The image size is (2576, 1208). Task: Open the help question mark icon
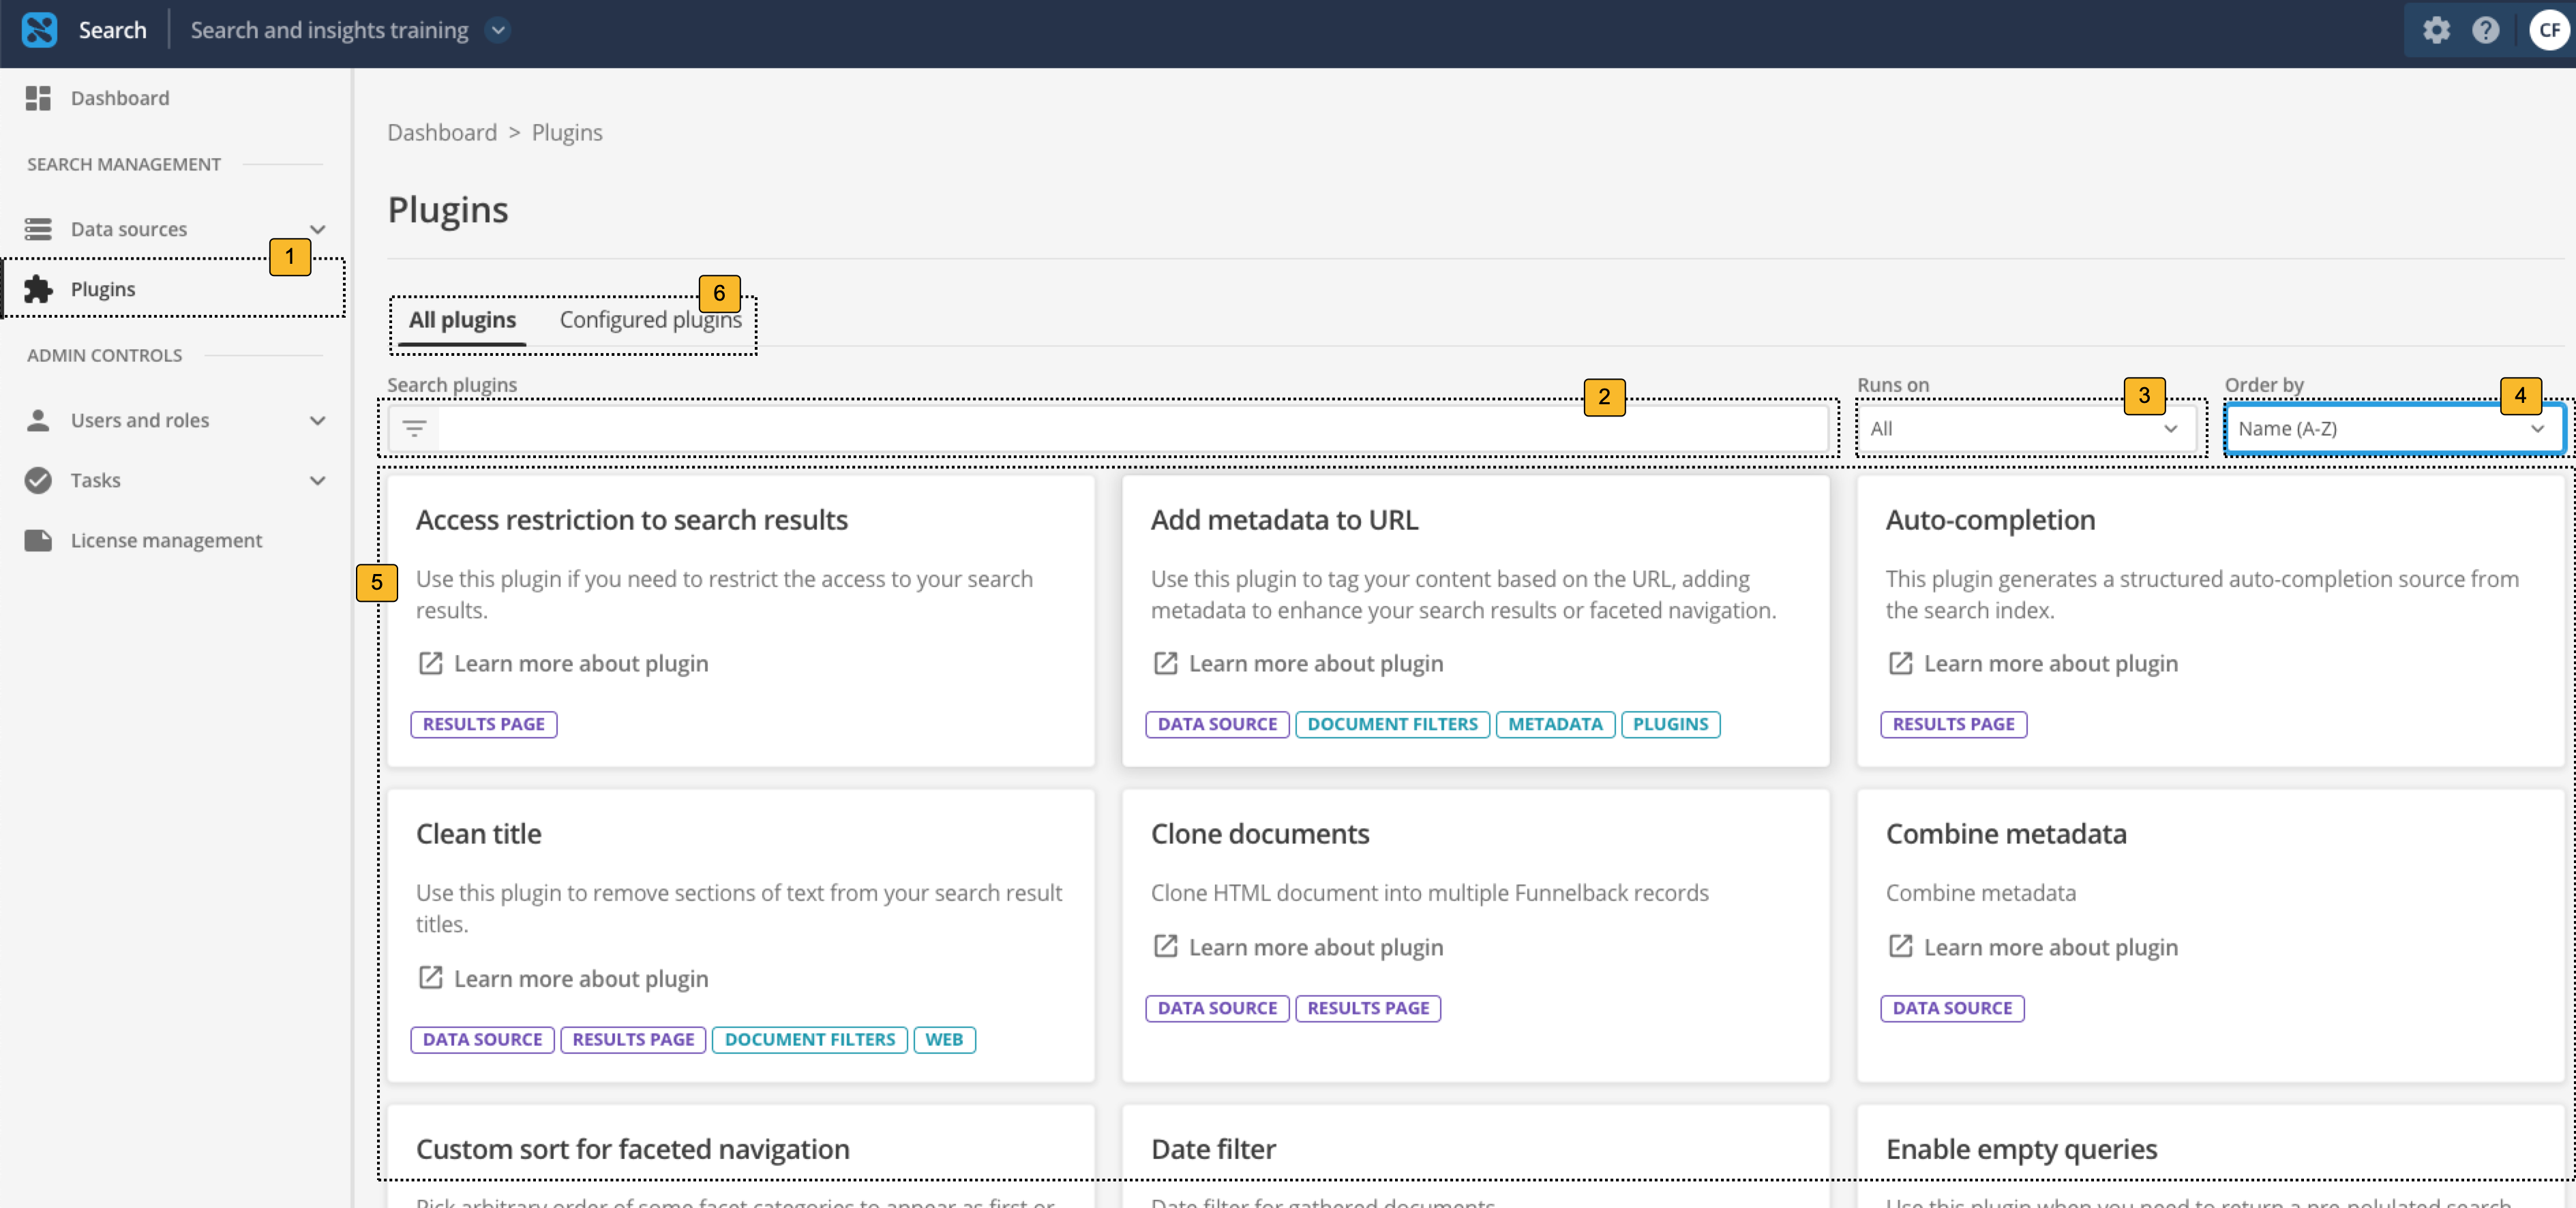tap(2487, 30)
